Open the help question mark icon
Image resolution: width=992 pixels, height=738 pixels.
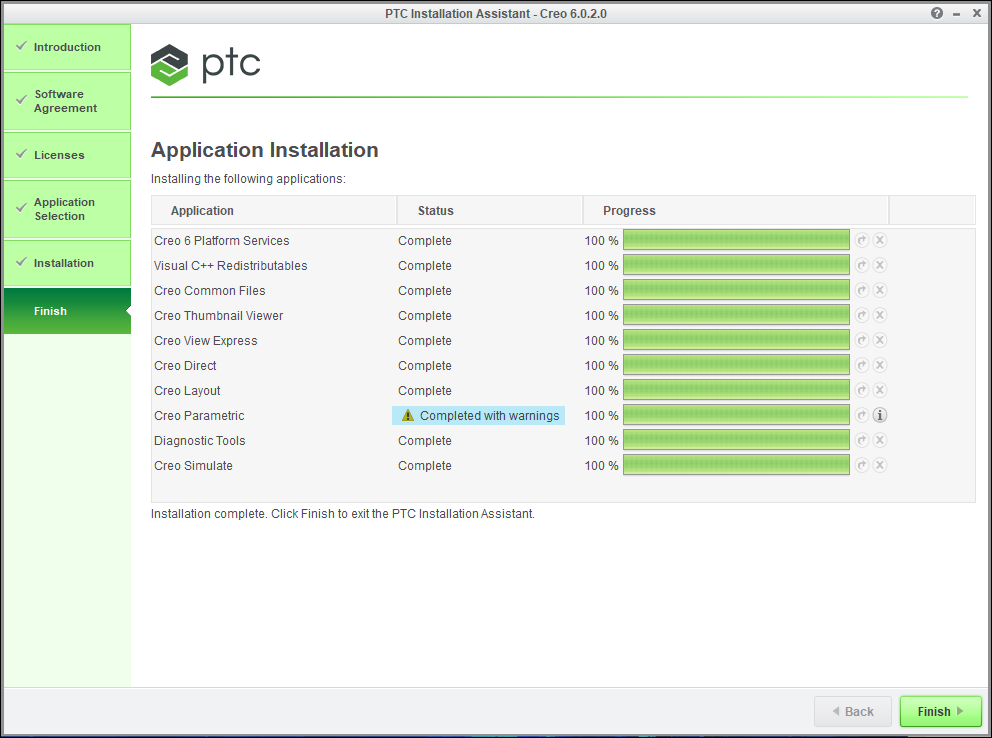(x=937, y=13)
